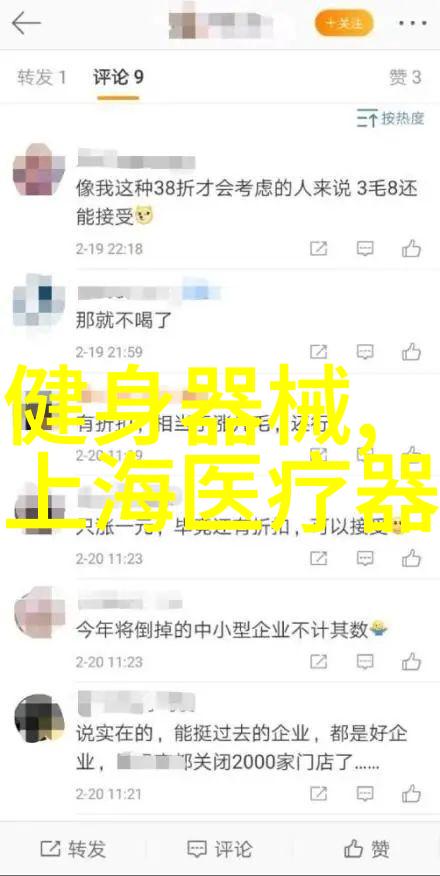Switch to the 赞 3 tab
This screenshot has width=440, height=876.
[x=405, y=77]
